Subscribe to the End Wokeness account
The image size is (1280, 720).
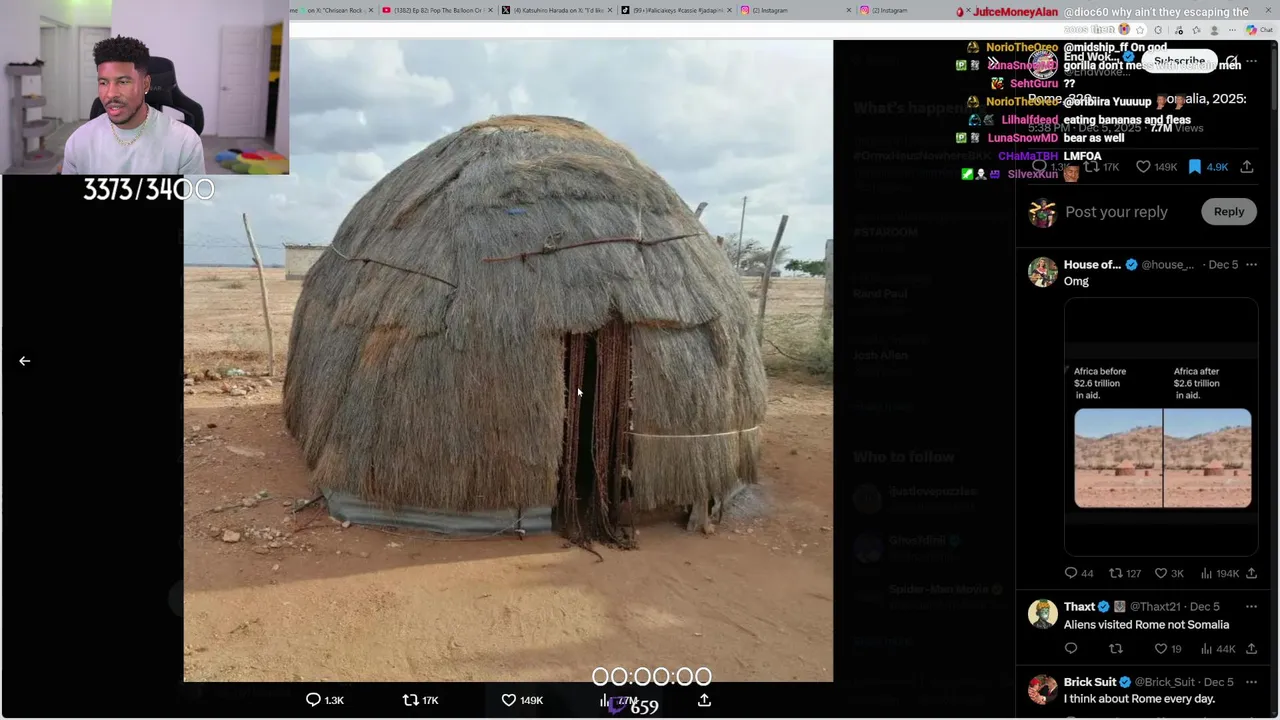[1179, 61]
